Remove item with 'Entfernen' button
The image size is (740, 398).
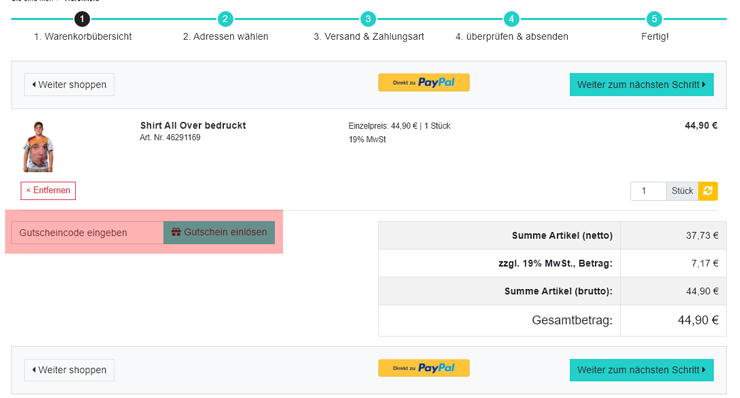[48, 190]
